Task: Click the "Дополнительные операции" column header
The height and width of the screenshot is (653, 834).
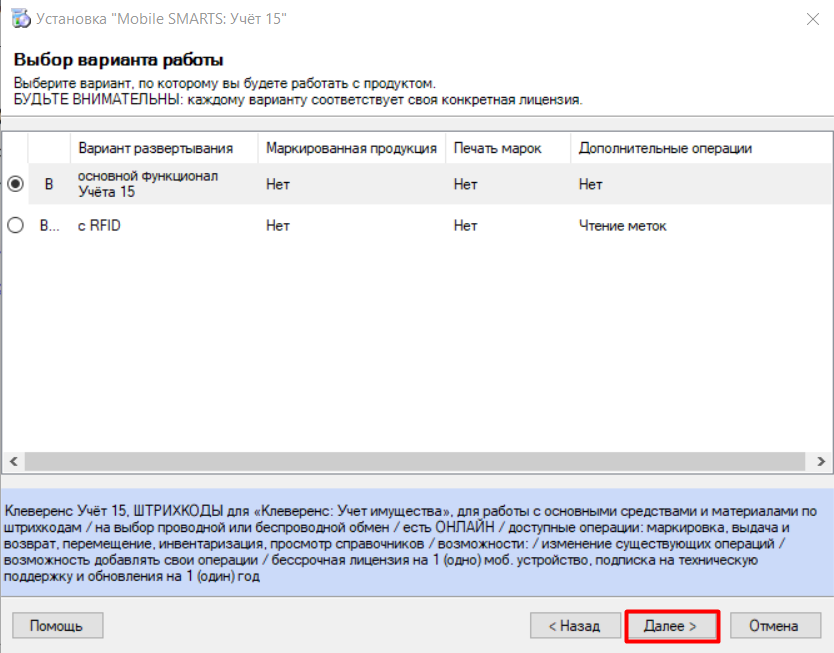Action: pyautogui.click(x=664, y=148)
